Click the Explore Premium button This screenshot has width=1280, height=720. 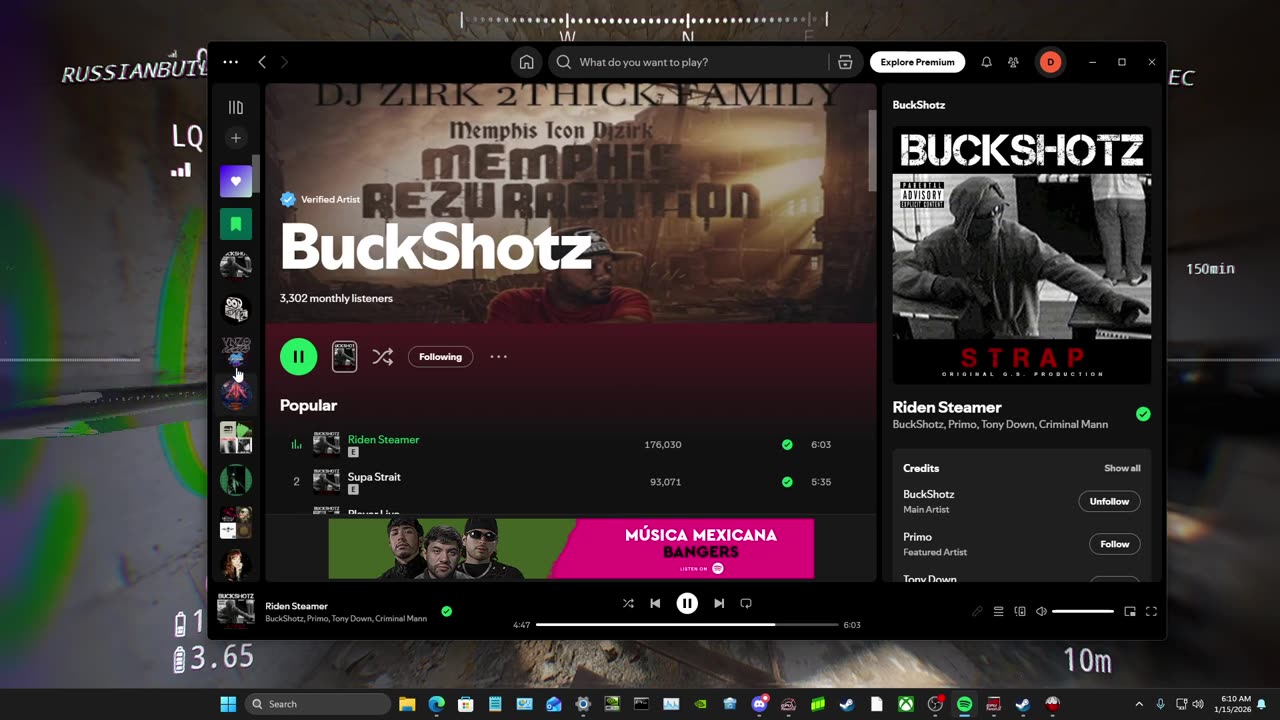point(917,62)
